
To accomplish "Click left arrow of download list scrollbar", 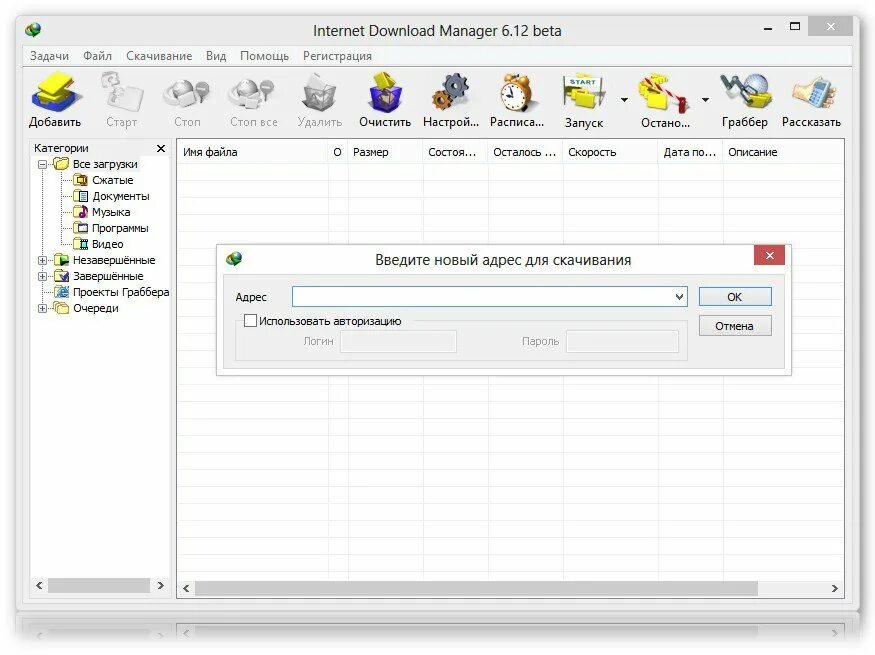I will pos(186,589).
